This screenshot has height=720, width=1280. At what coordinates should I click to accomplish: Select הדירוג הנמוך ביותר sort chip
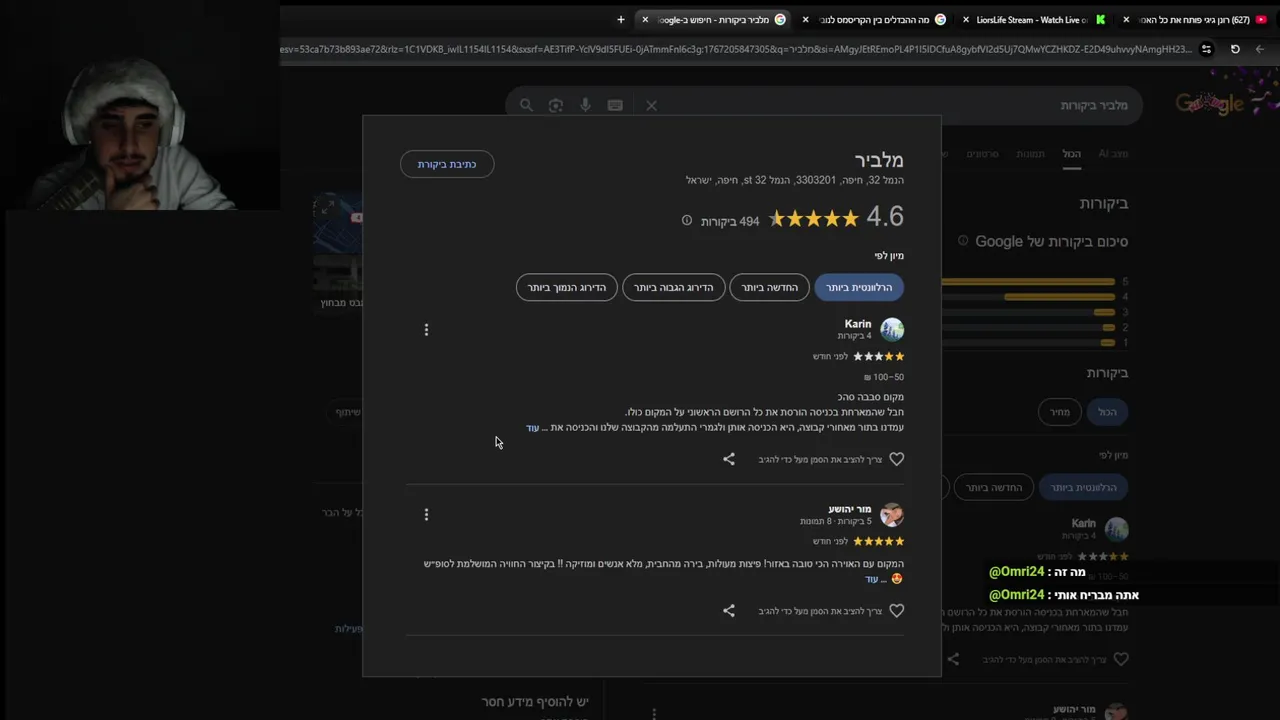click(567, 288)
